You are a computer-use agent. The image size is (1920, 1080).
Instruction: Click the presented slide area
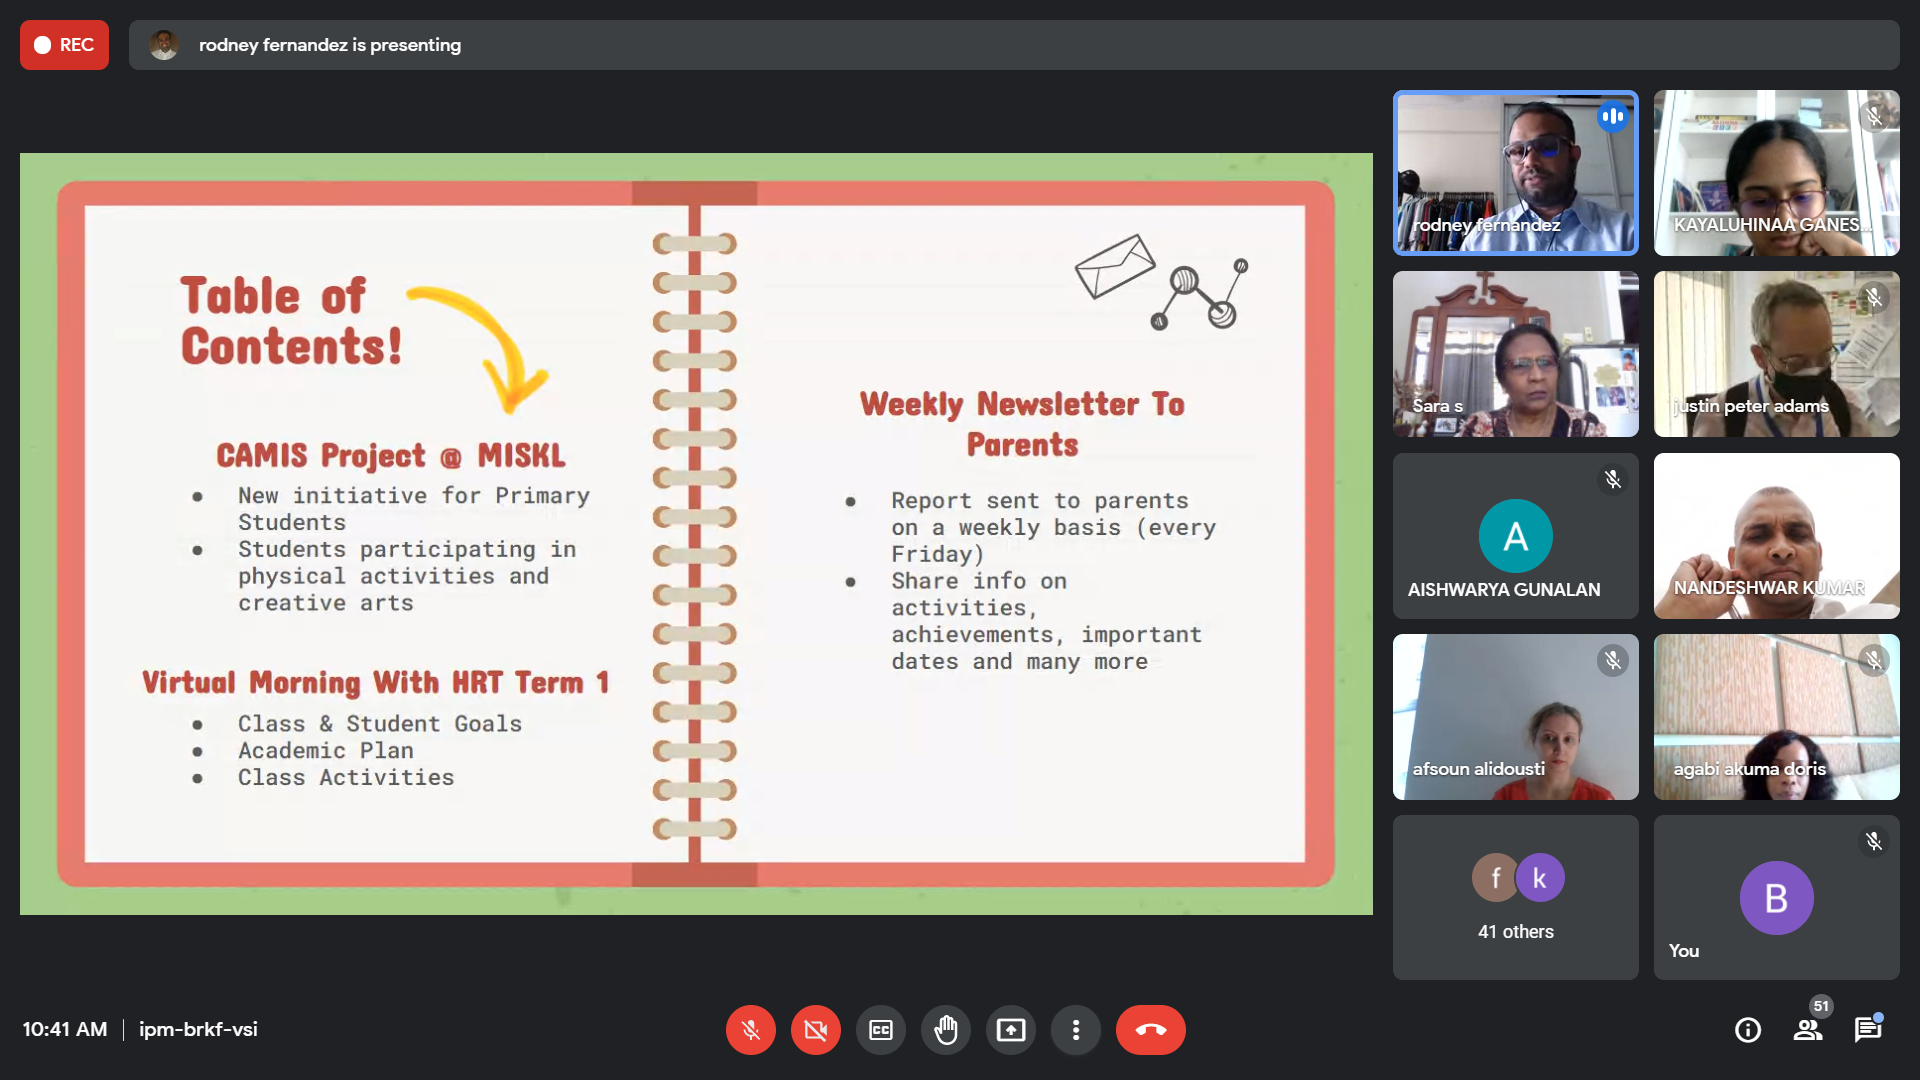tap(695, 533)
